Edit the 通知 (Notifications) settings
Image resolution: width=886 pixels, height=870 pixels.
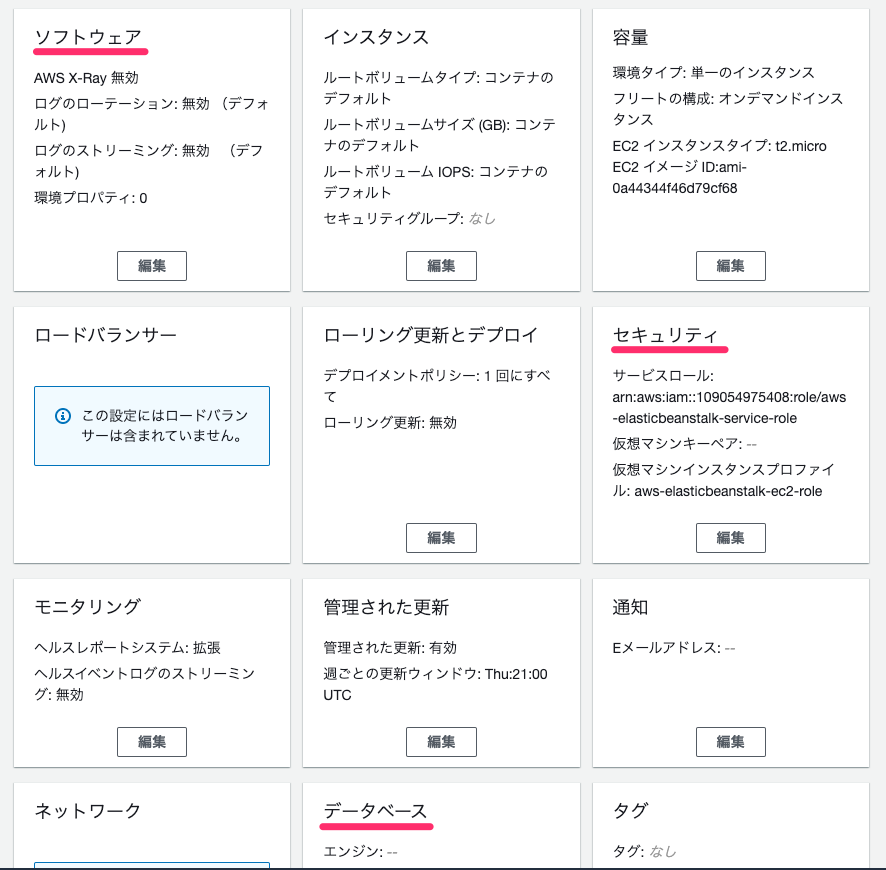tap(730, 741)
